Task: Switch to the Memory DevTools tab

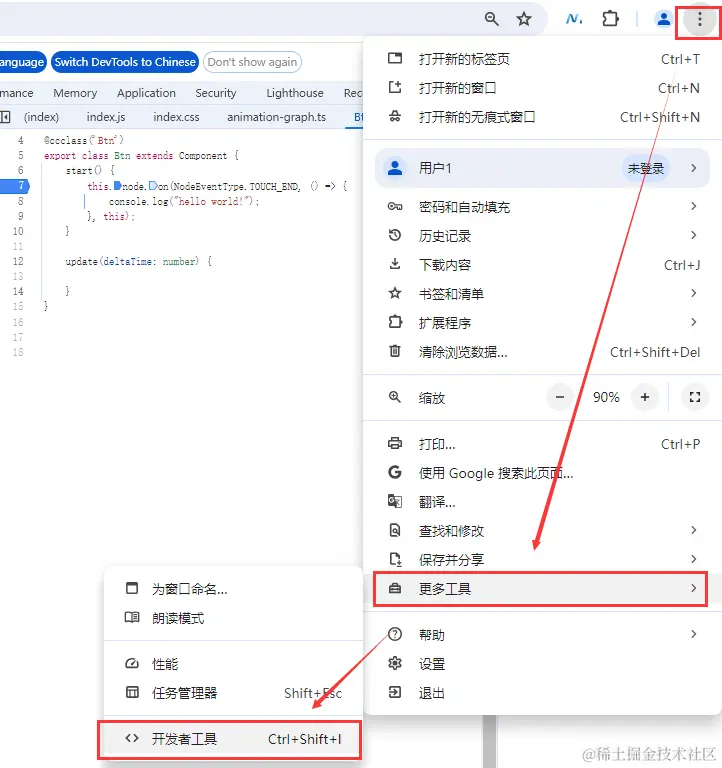Action: (75, 93)
